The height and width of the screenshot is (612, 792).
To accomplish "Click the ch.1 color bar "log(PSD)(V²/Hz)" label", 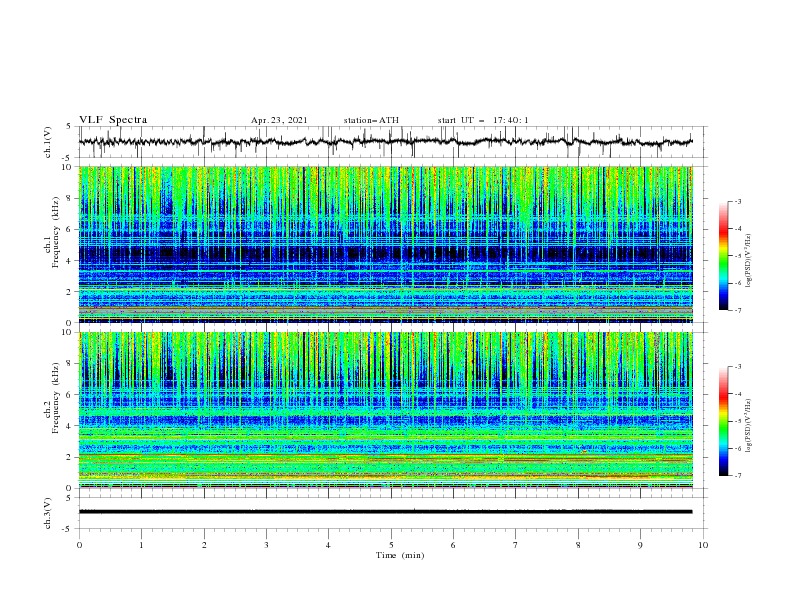I will tap(749, 261).
